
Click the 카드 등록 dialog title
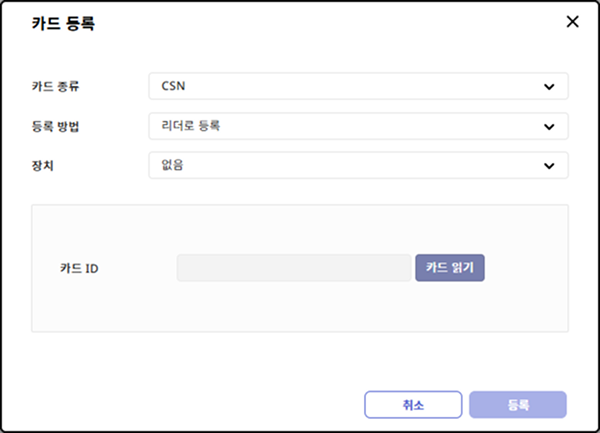point(64,24)
